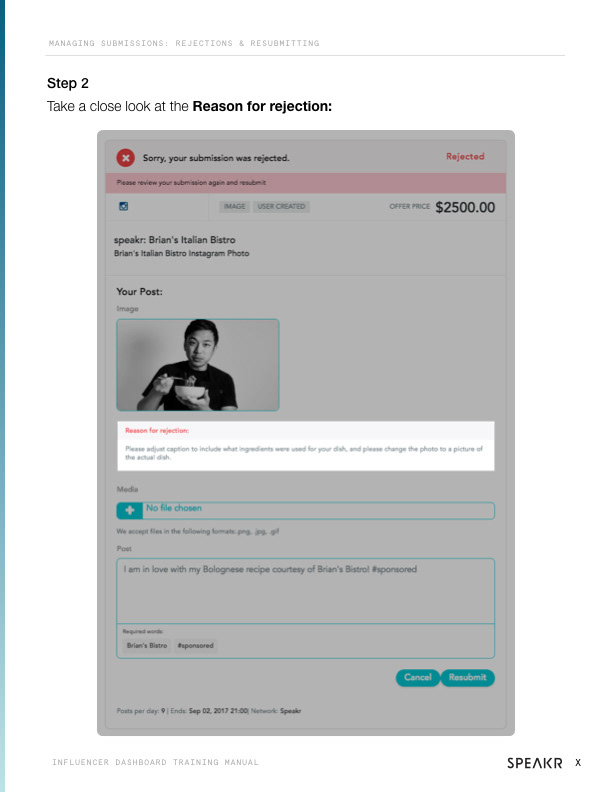Click the #sponsored required word chip
Image resolution: width=612 pixels, height=792 pixels.
click(x=195, y=646)
